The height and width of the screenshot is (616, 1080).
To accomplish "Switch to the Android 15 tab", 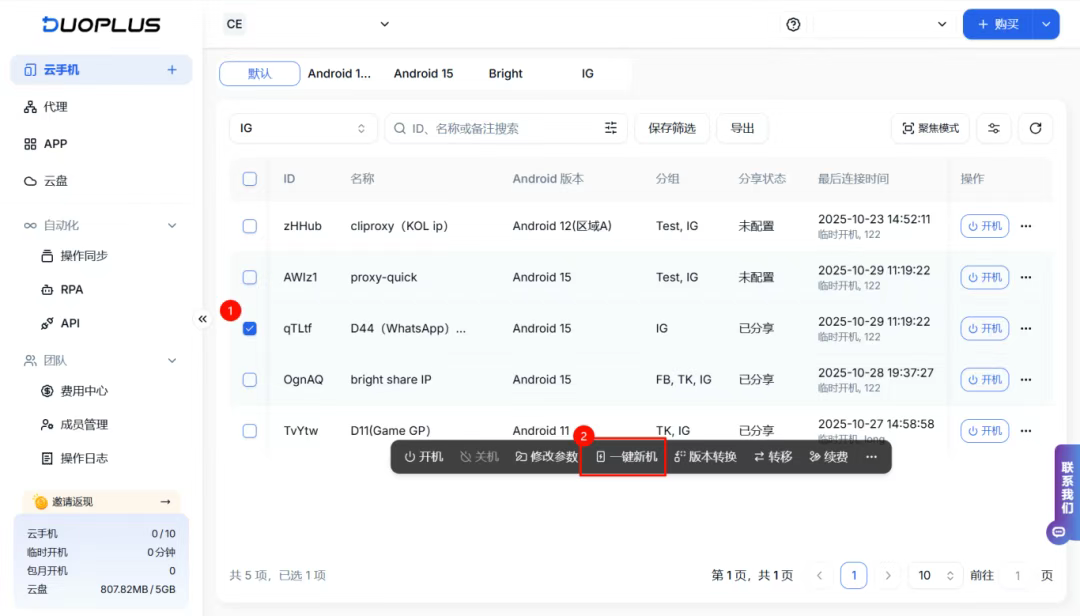I will coord(424,73).
